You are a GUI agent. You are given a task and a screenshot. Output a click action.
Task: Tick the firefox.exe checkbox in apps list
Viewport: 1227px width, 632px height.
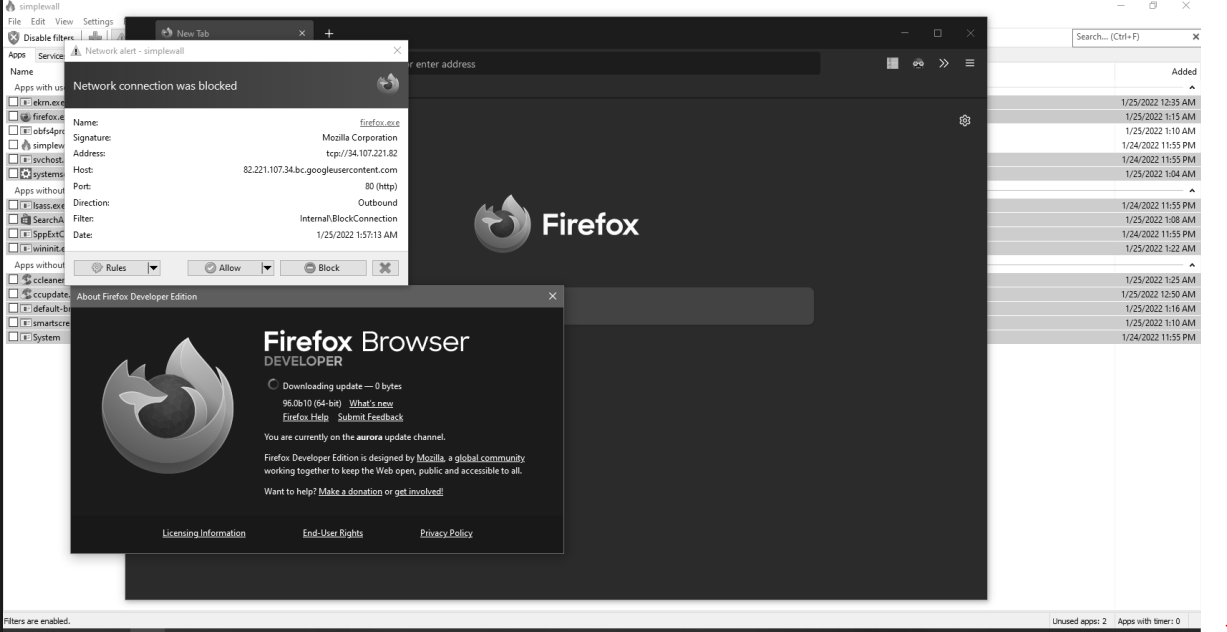coord(13,116)
